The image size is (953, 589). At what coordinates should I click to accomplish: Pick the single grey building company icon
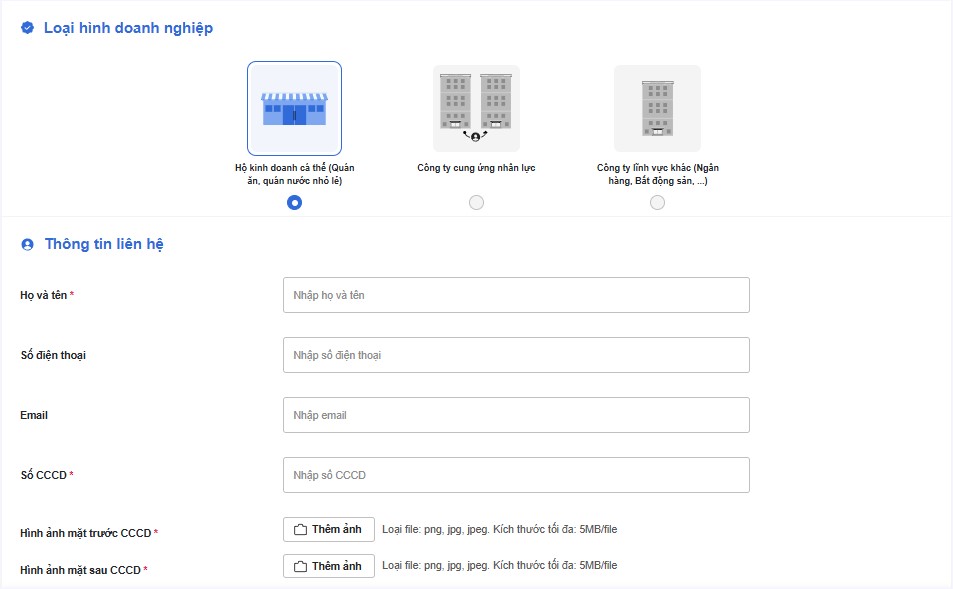pos(657,108)
